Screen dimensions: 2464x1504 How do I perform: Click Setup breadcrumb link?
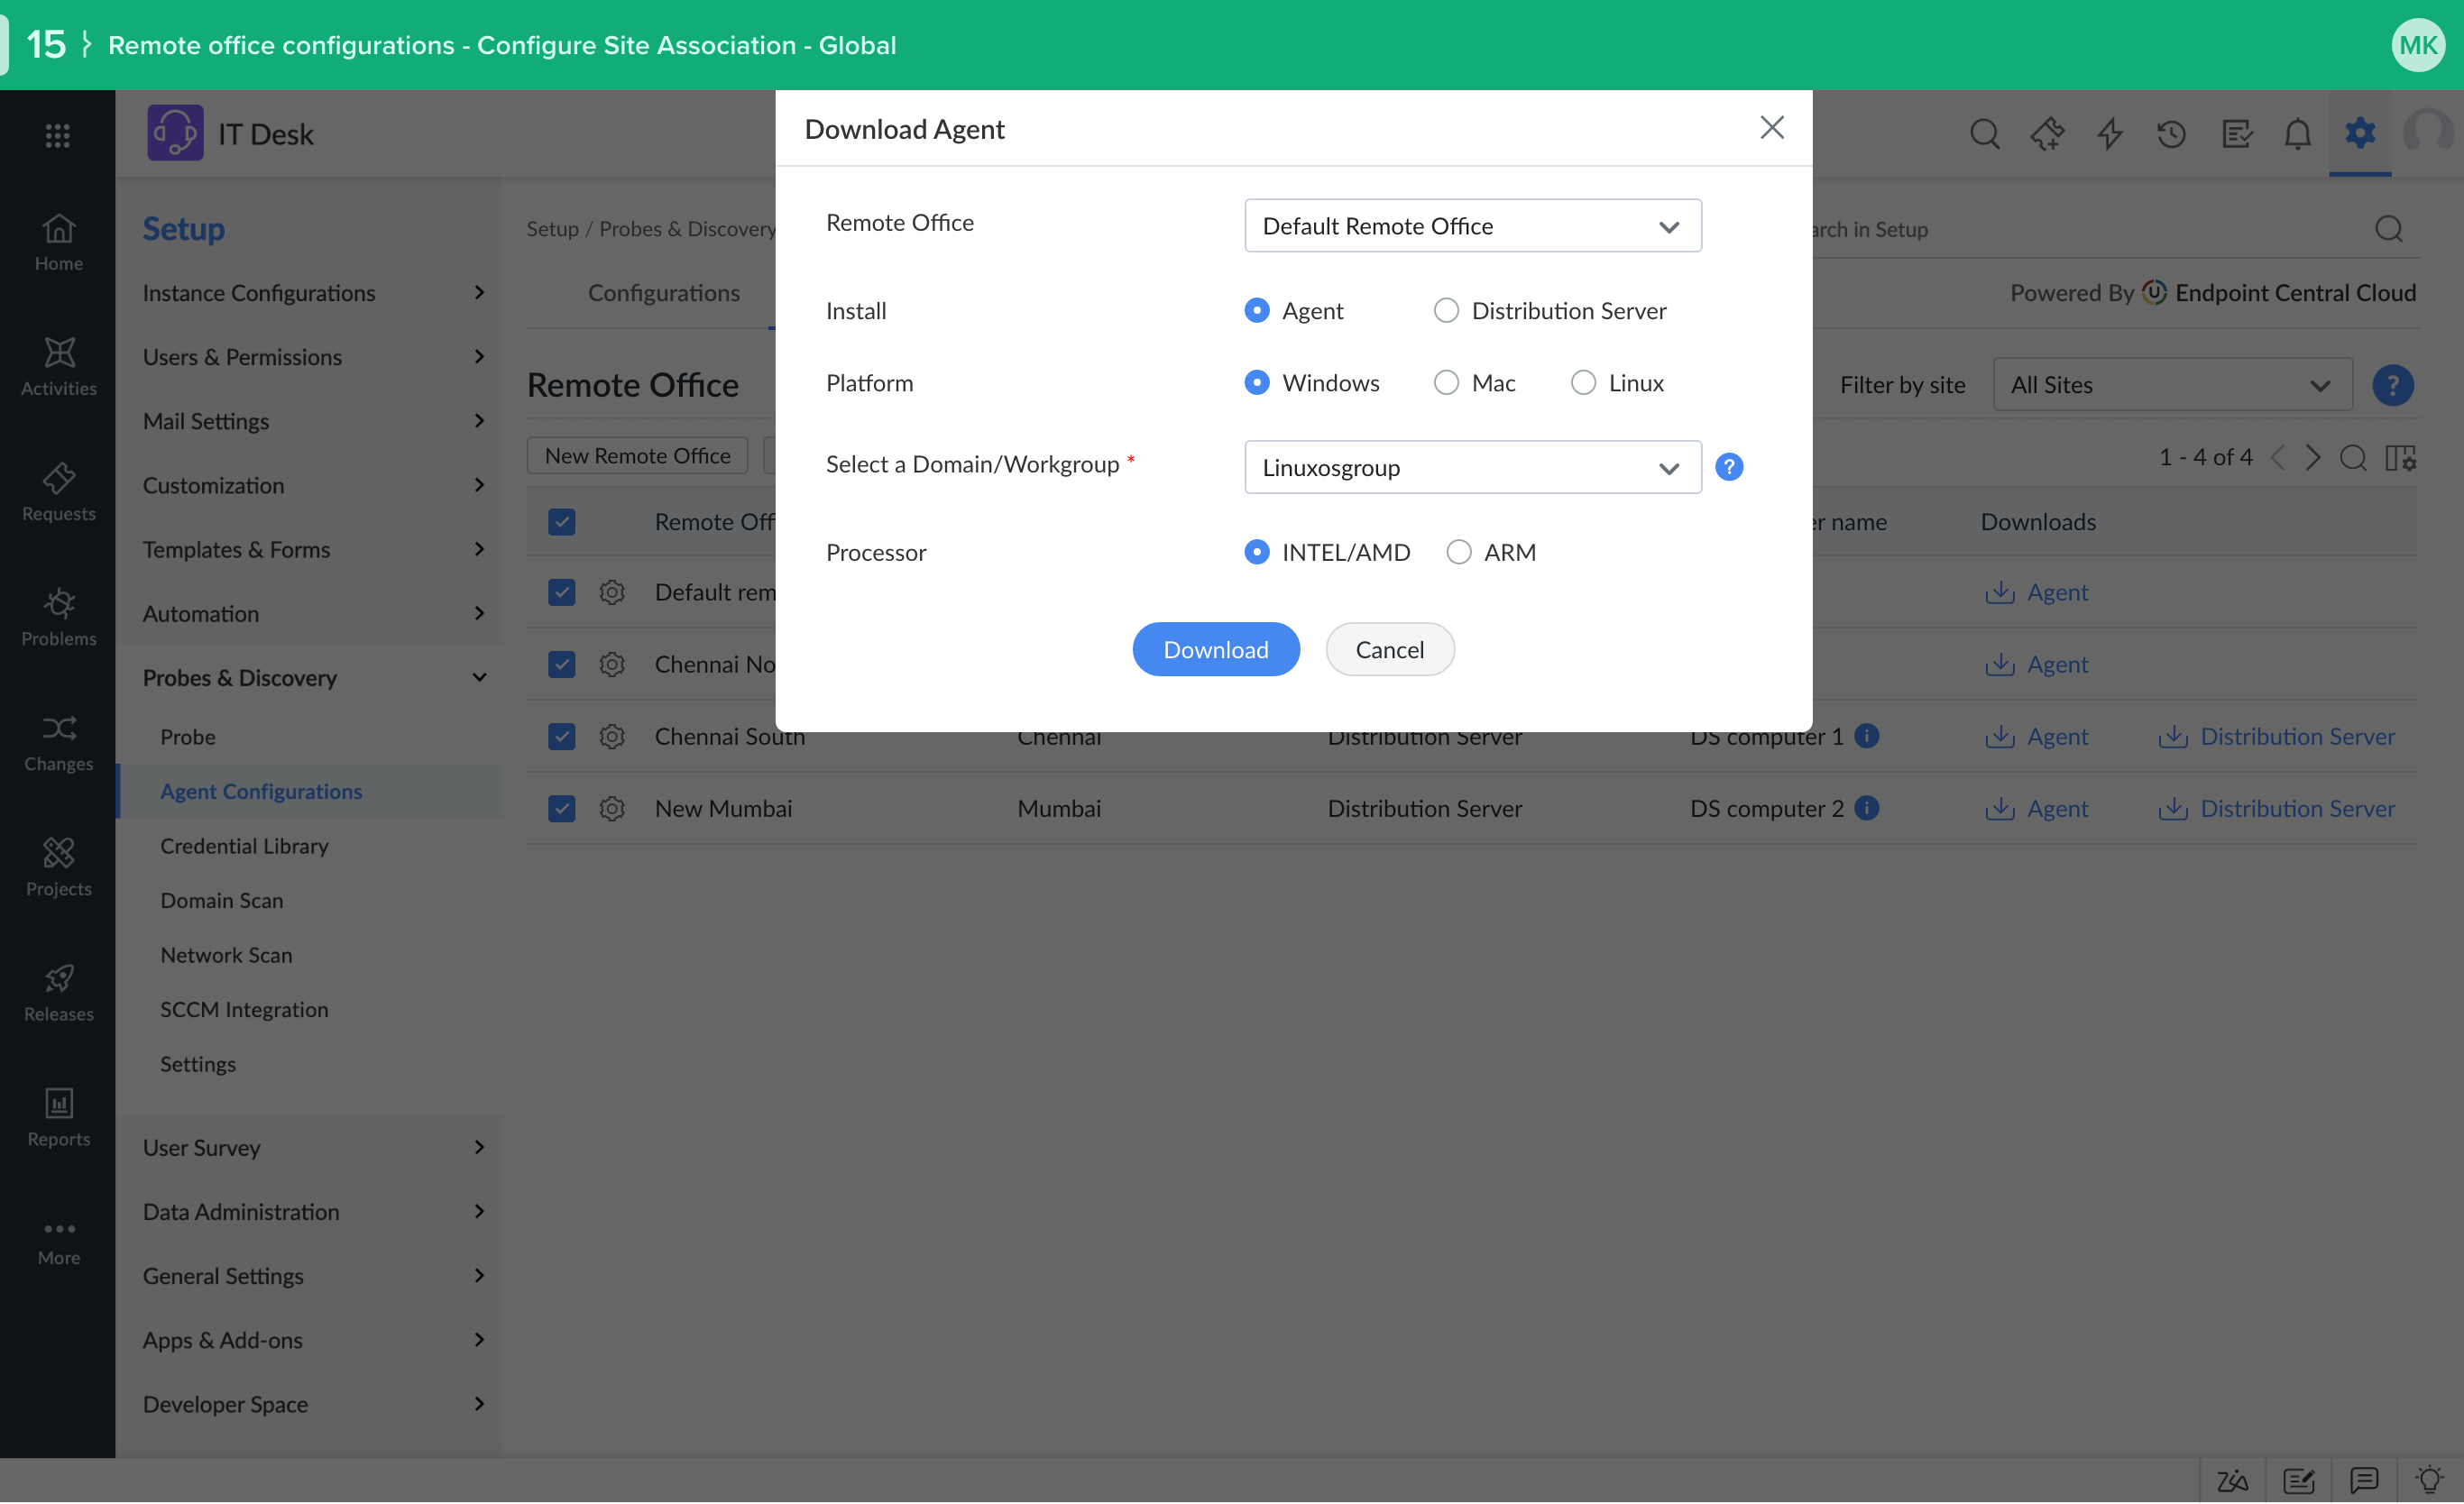(x=552, y=229)
